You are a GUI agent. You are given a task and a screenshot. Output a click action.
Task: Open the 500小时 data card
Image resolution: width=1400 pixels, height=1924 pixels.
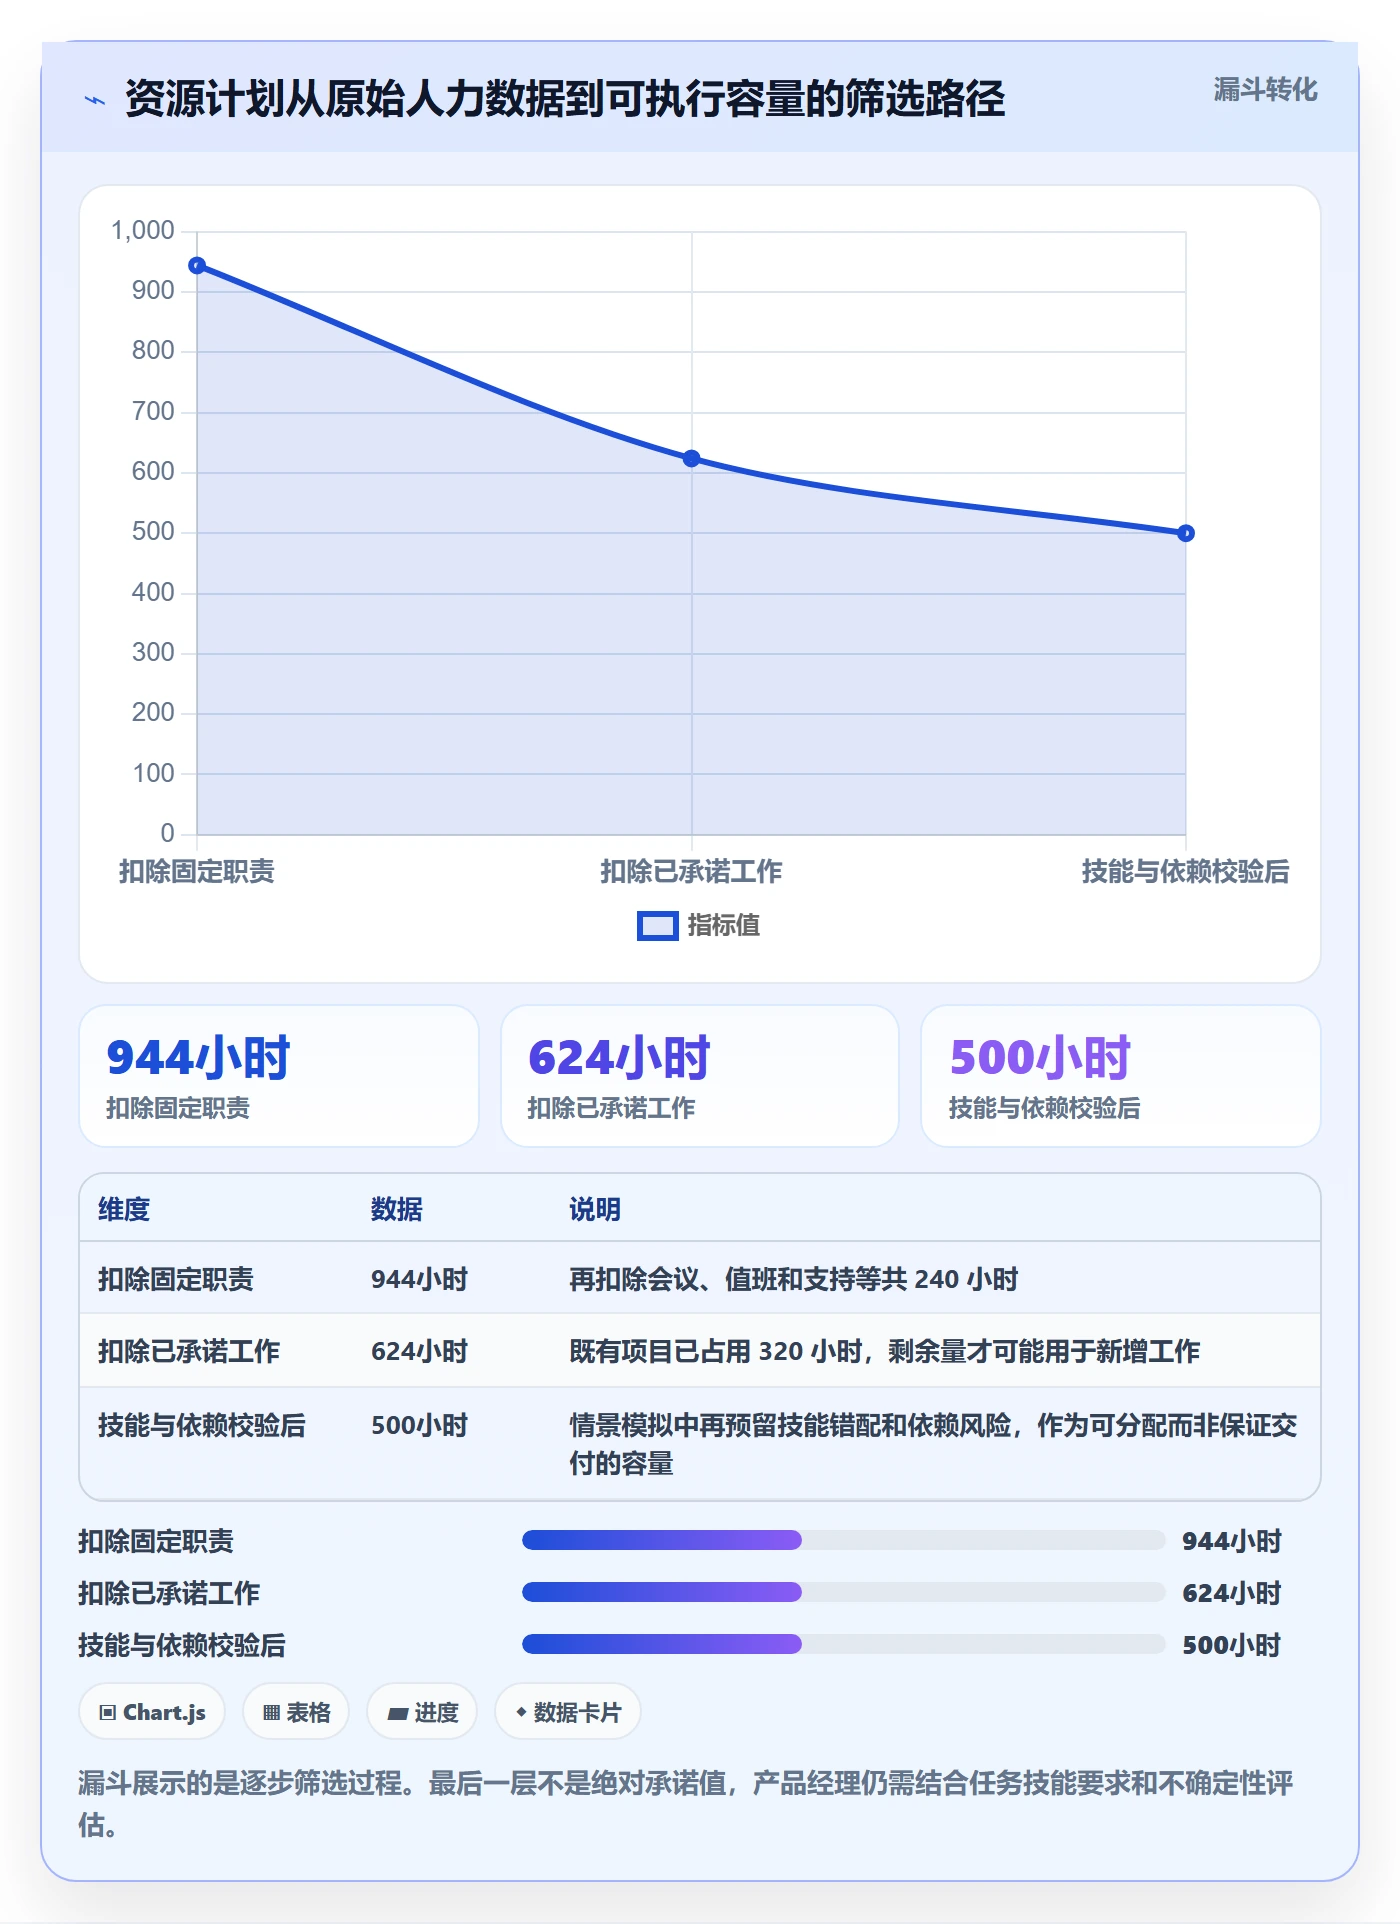click(x=1121, y=1076)
